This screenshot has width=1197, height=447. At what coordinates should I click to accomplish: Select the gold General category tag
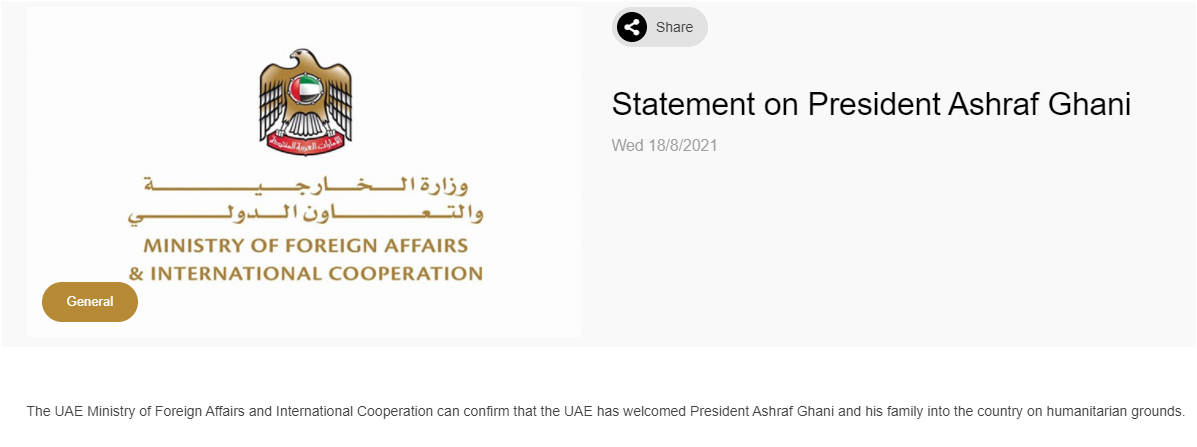click(90, 302)
